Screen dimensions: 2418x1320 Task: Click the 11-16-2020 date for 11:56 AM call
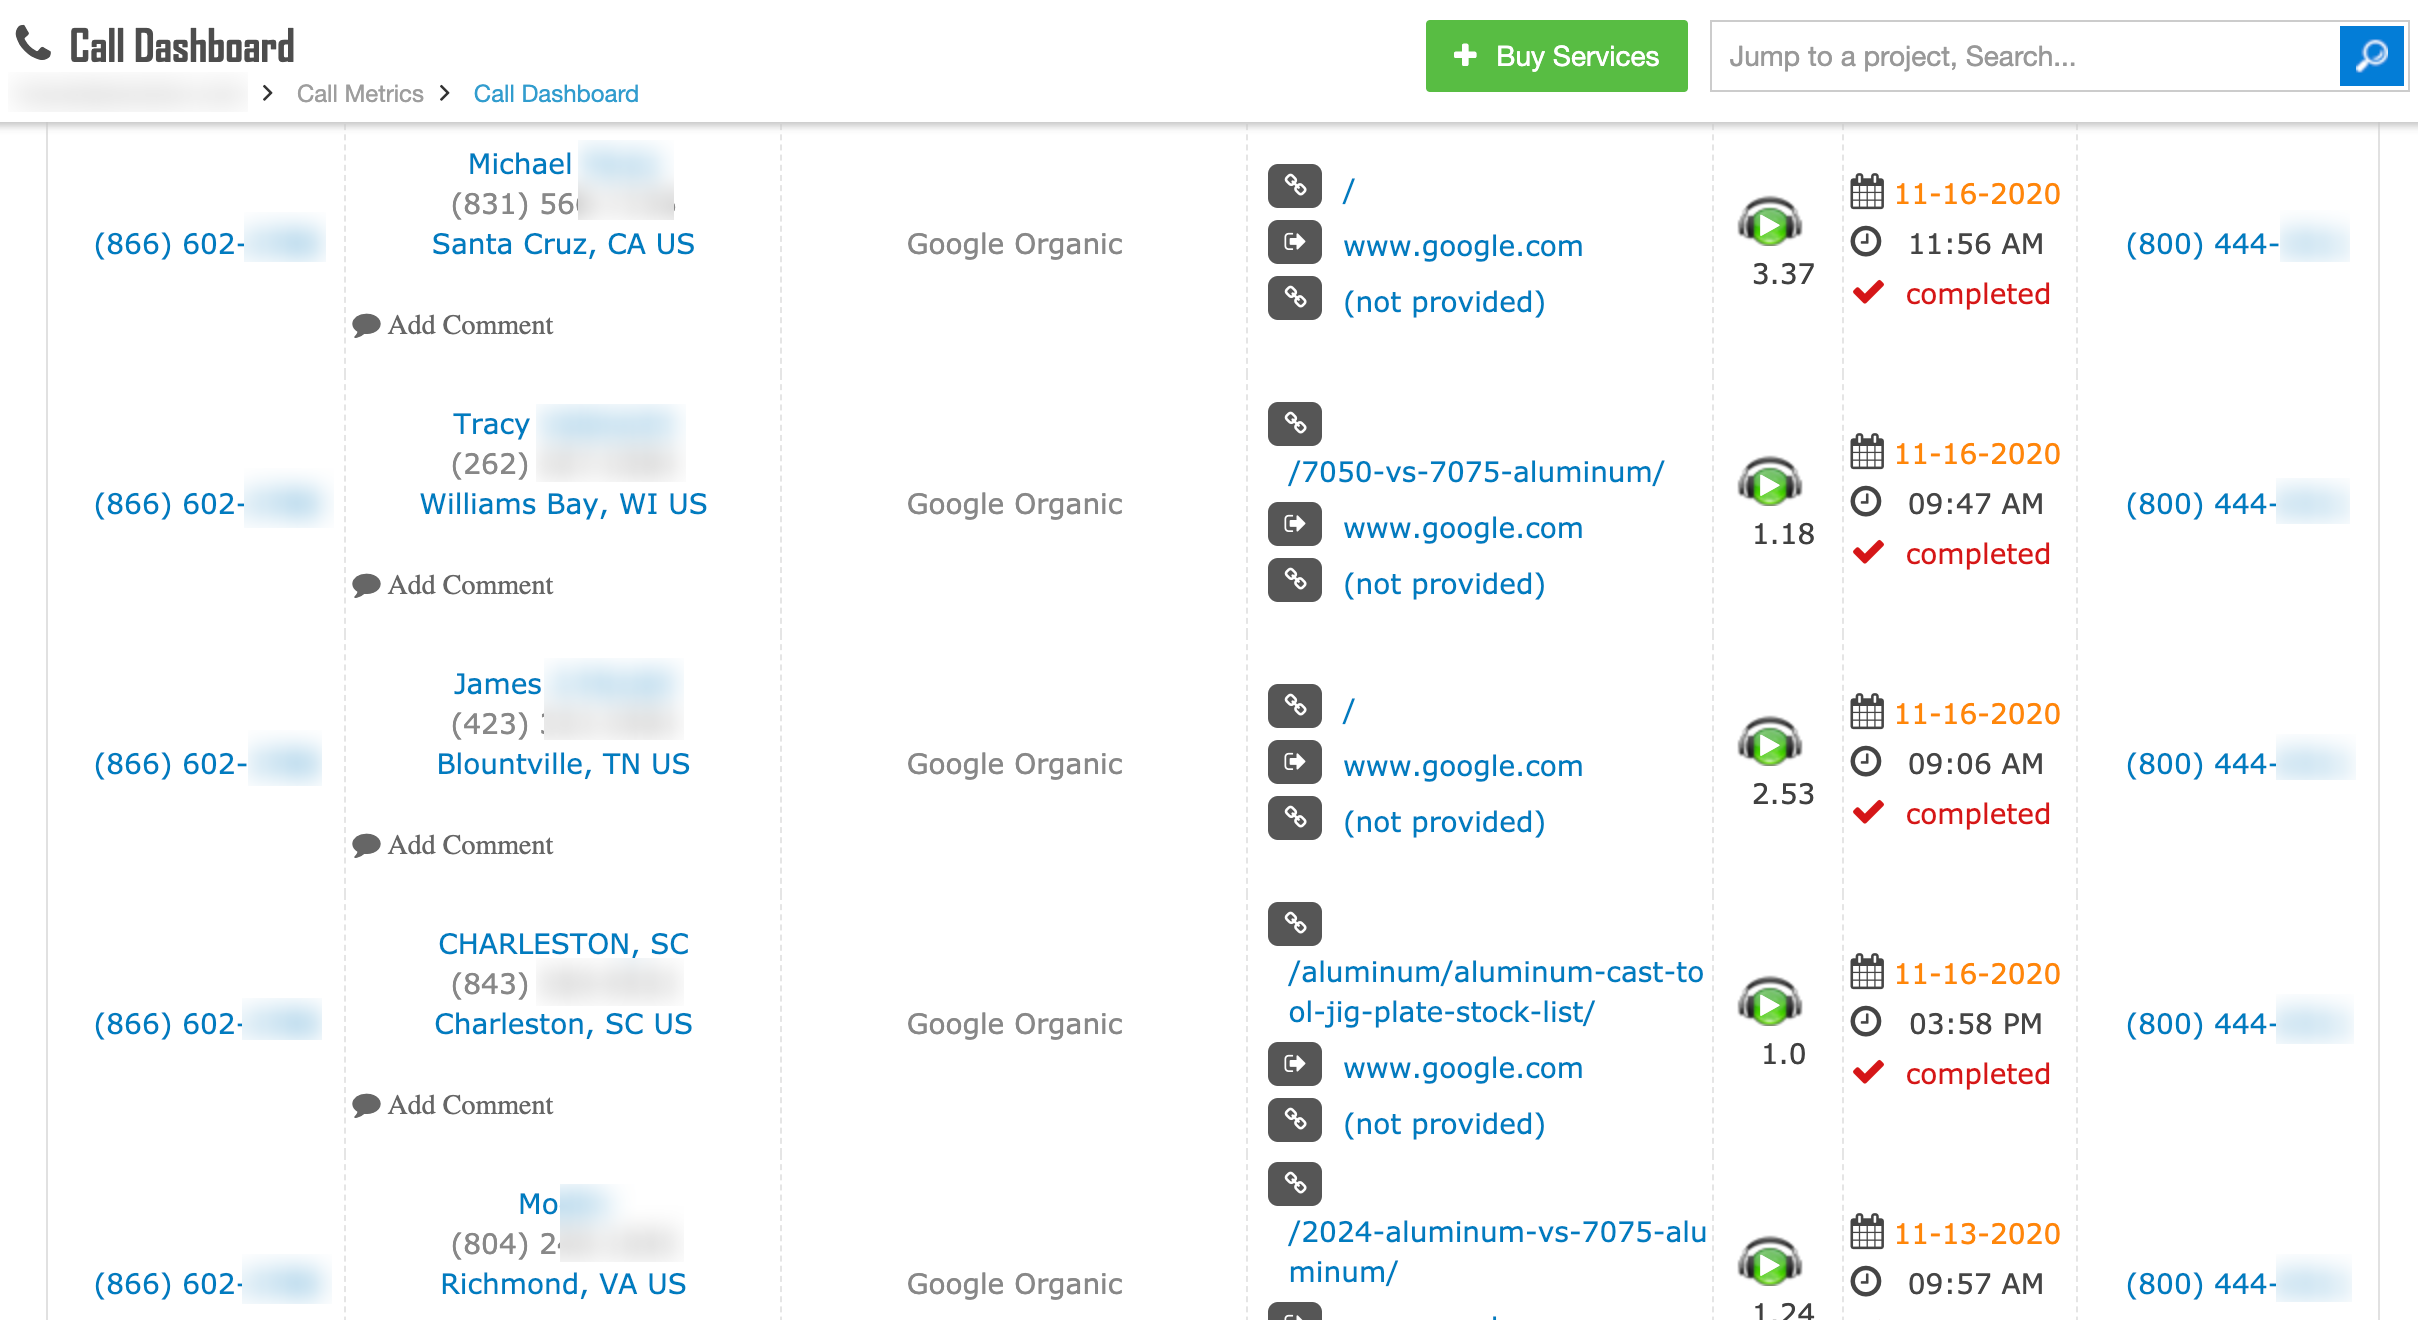coord(1977,194)
